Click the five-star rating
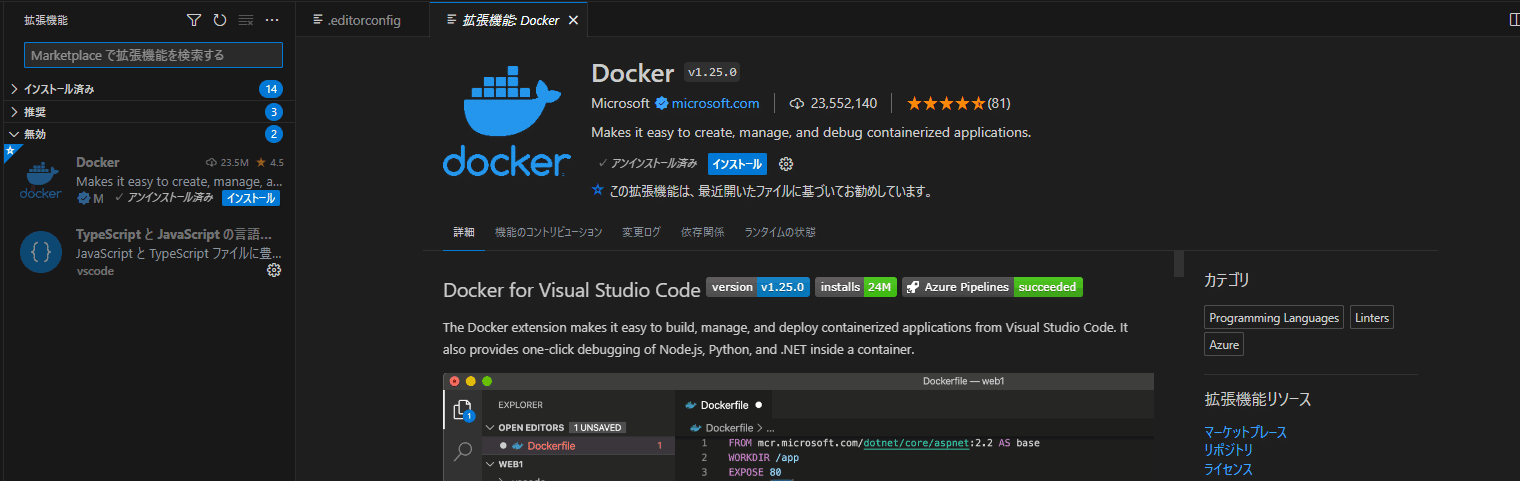 click(x=946, y=103)
